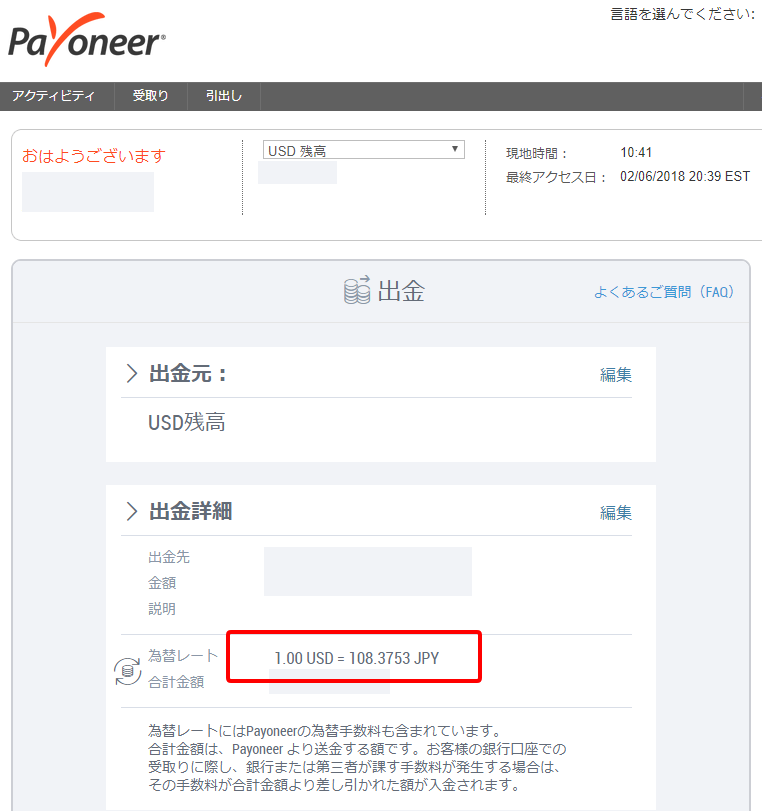The height and width of the screenshot is (811, 762).
Task: Open the 受取り menu
Action: (x=150, y=96)
